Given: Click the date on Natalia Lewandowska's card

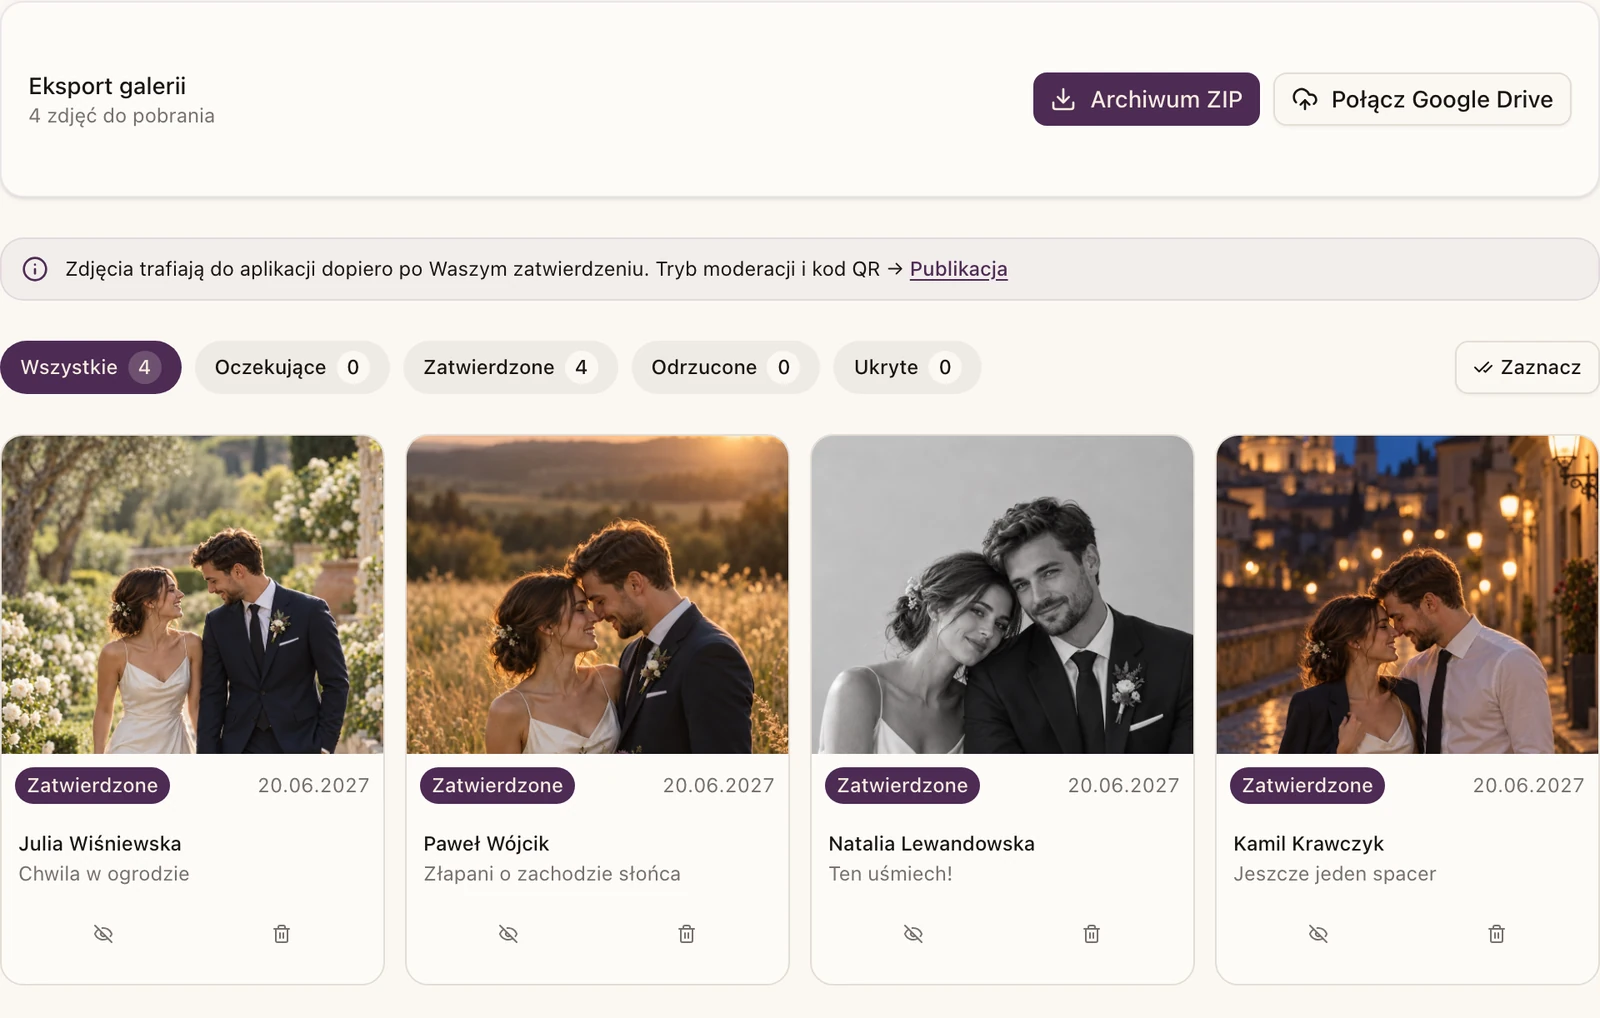Looking at the screenshot, I should pyautogui.click(x=1123, y=786).
